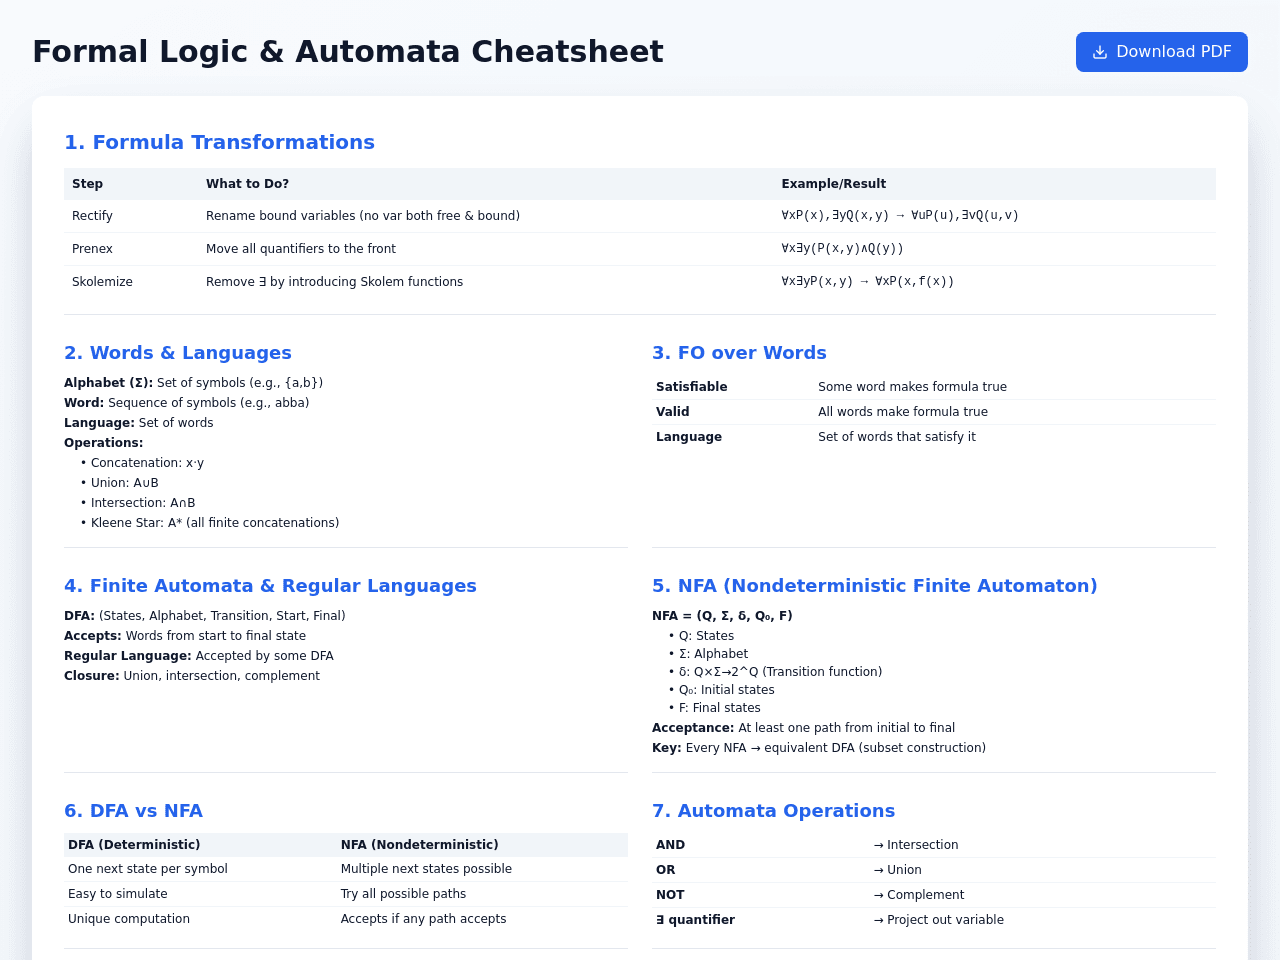Viewport: 1280px width, 960px height.
Task: Click the 'F: Final states' bullet
Action: [714, 708]
